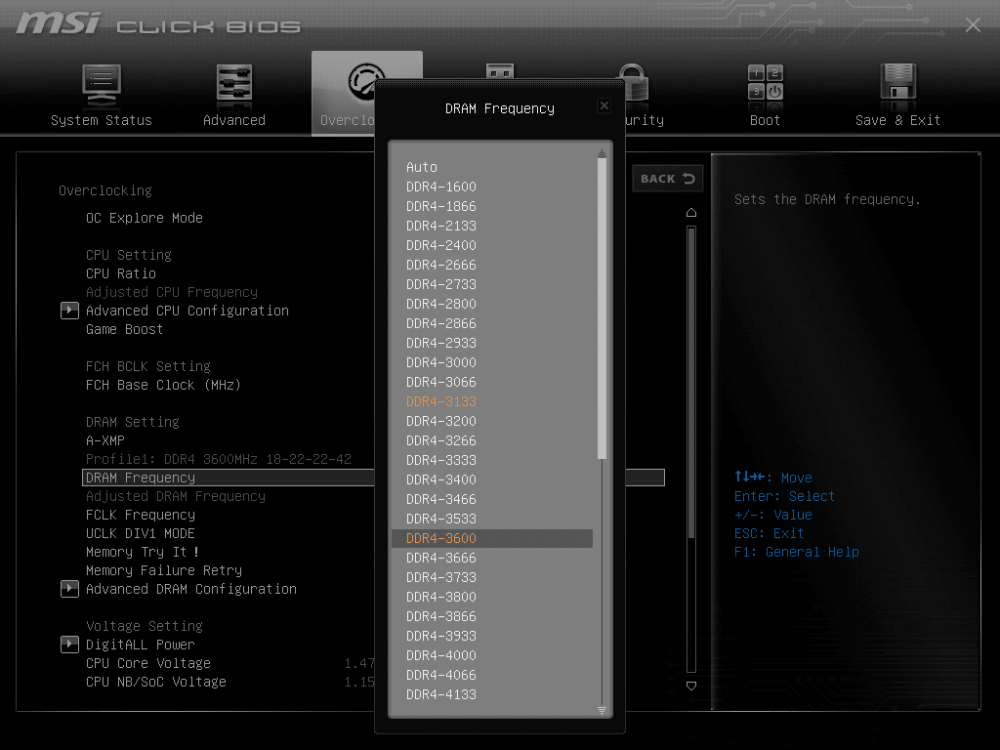Select CPU Ratio setting
This screenshot has width=1000, height=750.
tap(121, 274)
